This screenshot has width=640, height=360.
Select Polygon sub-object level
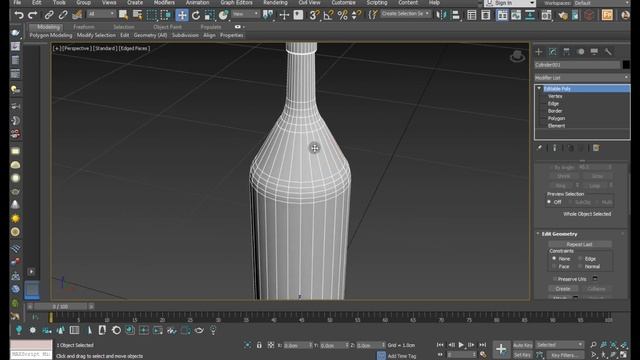point(556,118)
